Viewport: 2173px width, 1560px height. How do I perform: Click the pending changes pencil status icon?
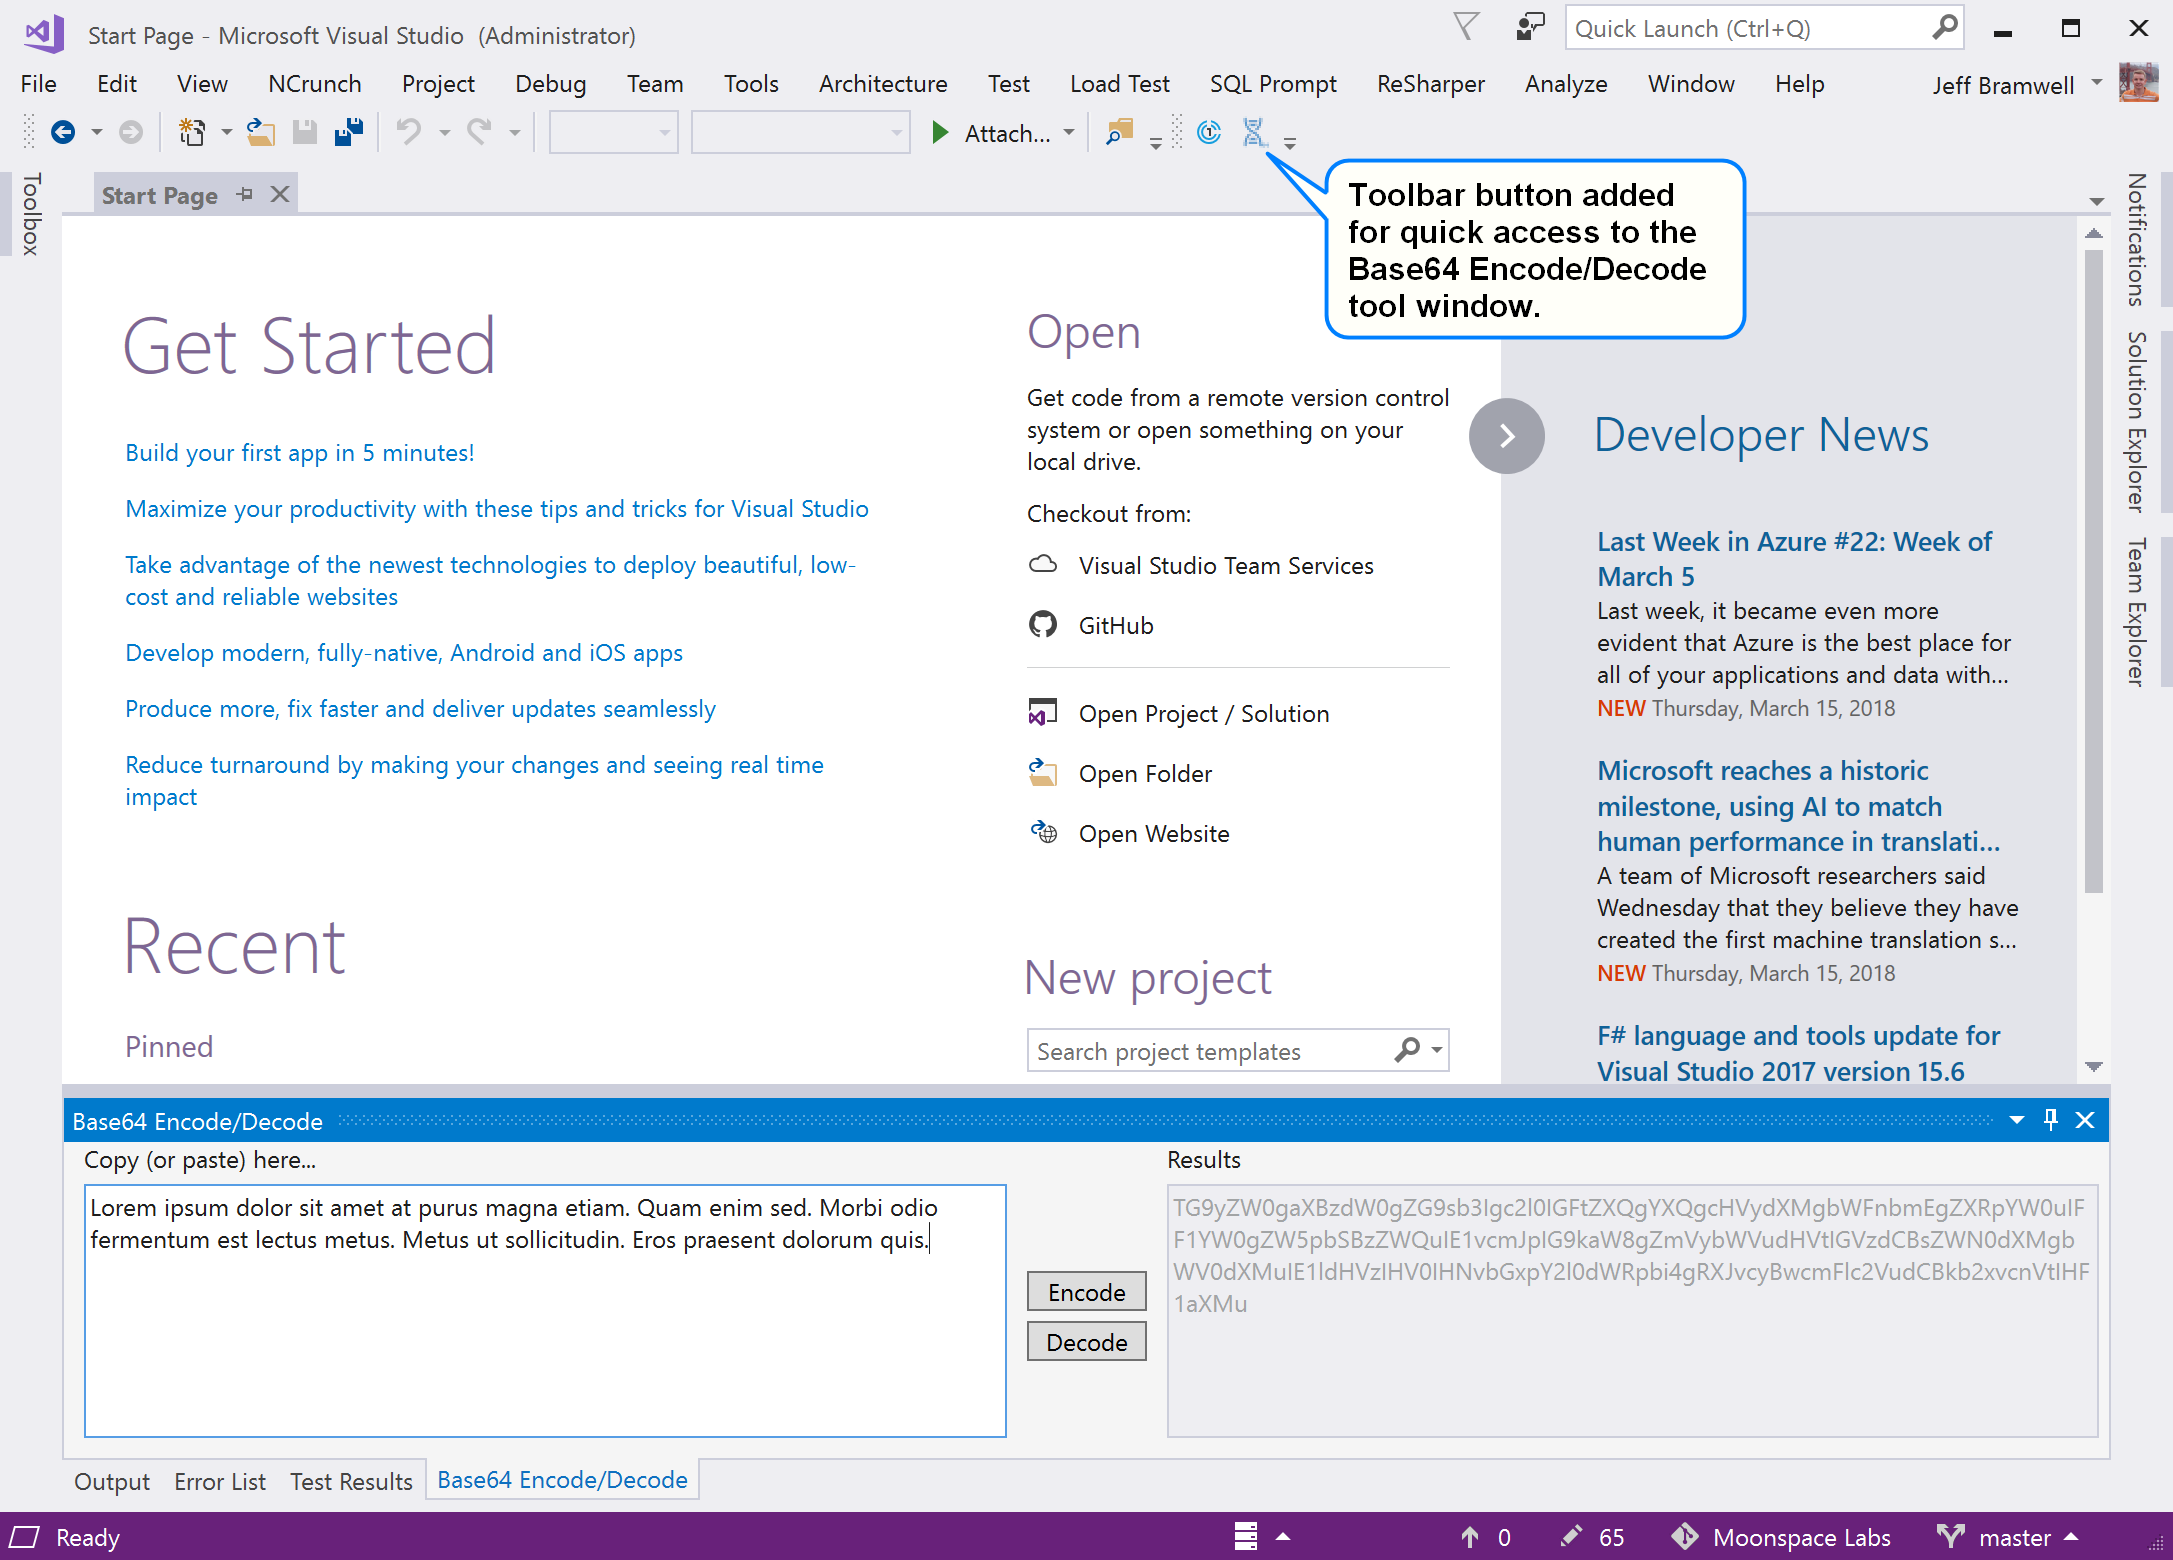point(1571,1536)
